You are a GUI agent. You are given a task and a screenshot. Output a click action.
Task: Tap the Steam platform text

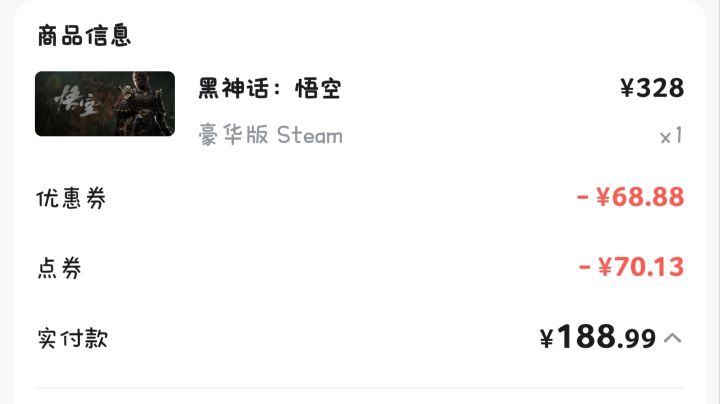pyautogui.click(x=310, y=135)
